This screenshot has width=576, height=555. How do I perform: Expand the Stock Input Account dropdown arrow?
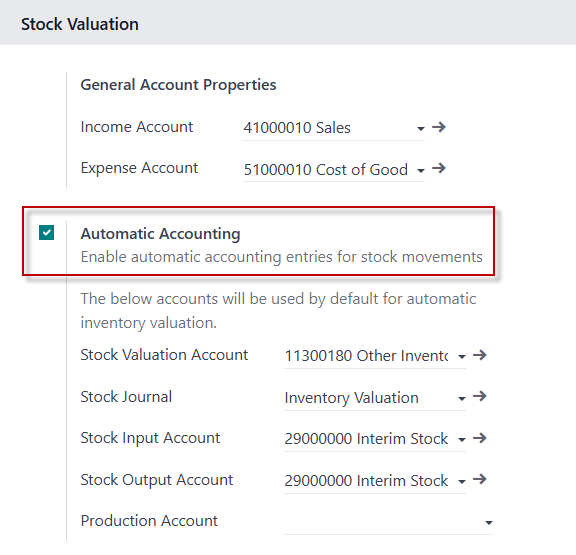(462, 439)
